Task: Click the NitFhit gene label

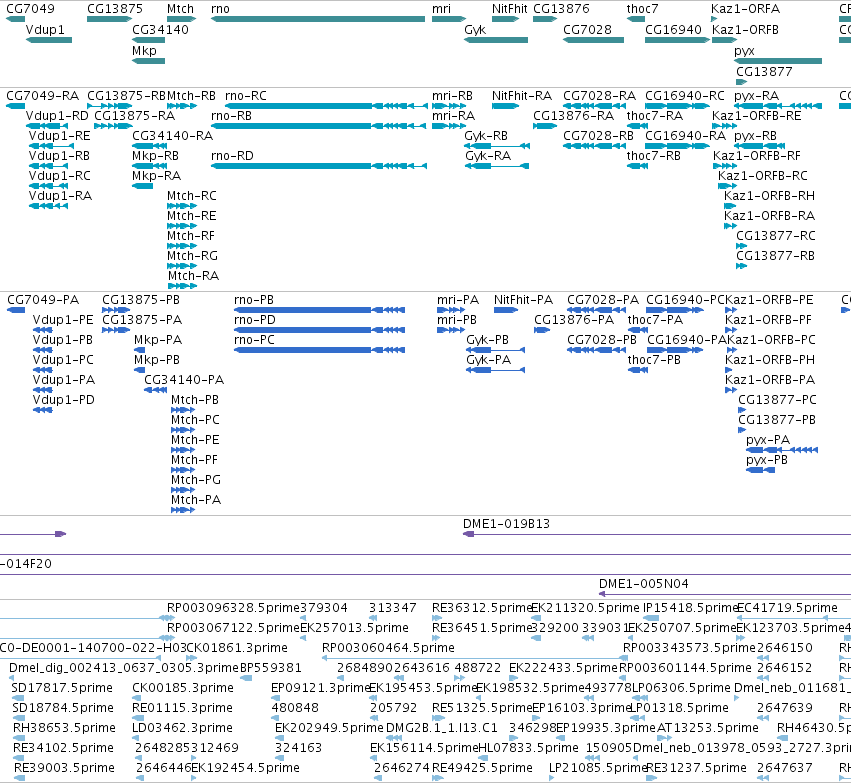Action: click(510, 9)
